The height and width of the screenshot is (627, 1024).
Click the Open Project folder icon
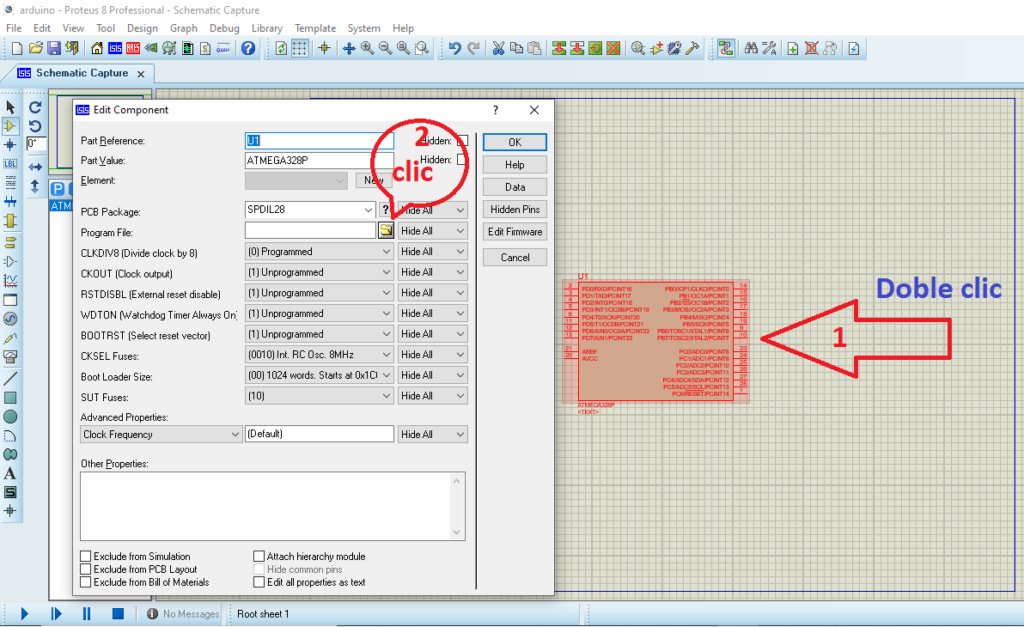coord(36,48)
